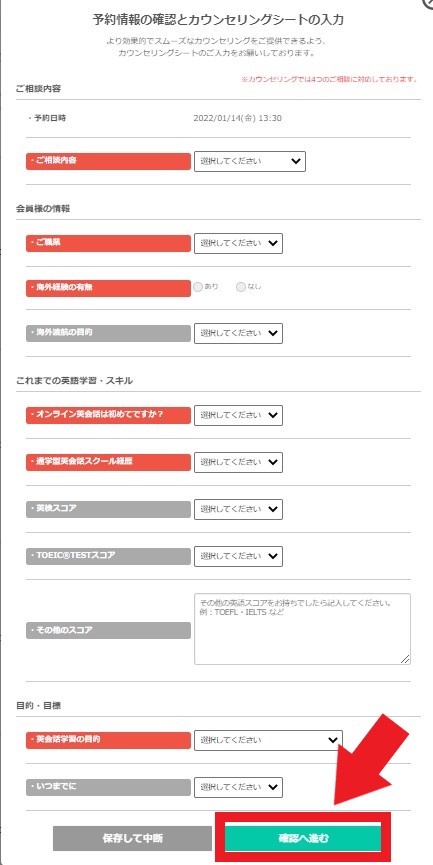433x865 pixels.
Task: Click the 英会話学習の目的 red label
Action: [x=108, y=740]
